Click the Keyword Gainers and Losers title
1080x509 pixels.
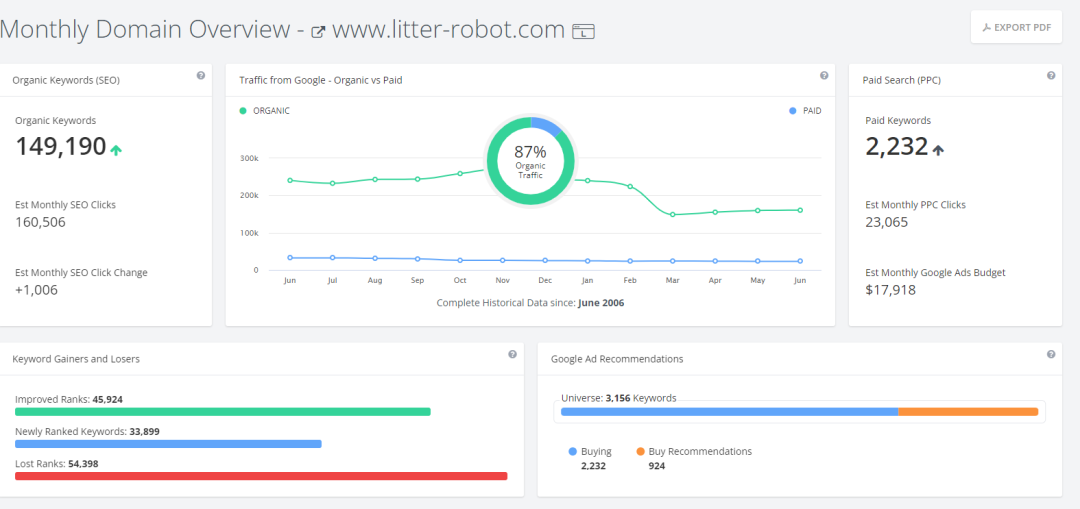[76, 359]
